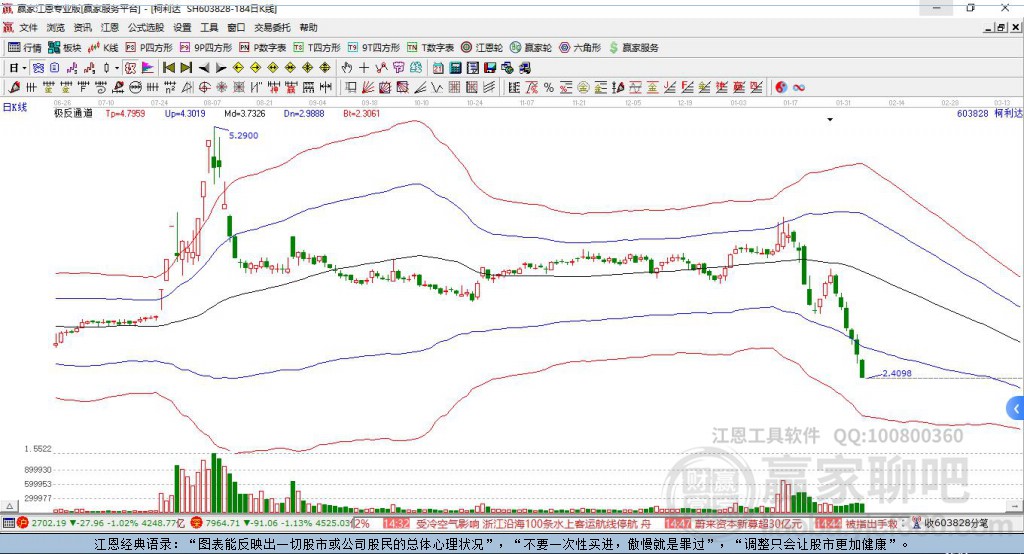
Task: Toggle the pressed 极反通道 indicator icon
Action: (x=131, y=68)
